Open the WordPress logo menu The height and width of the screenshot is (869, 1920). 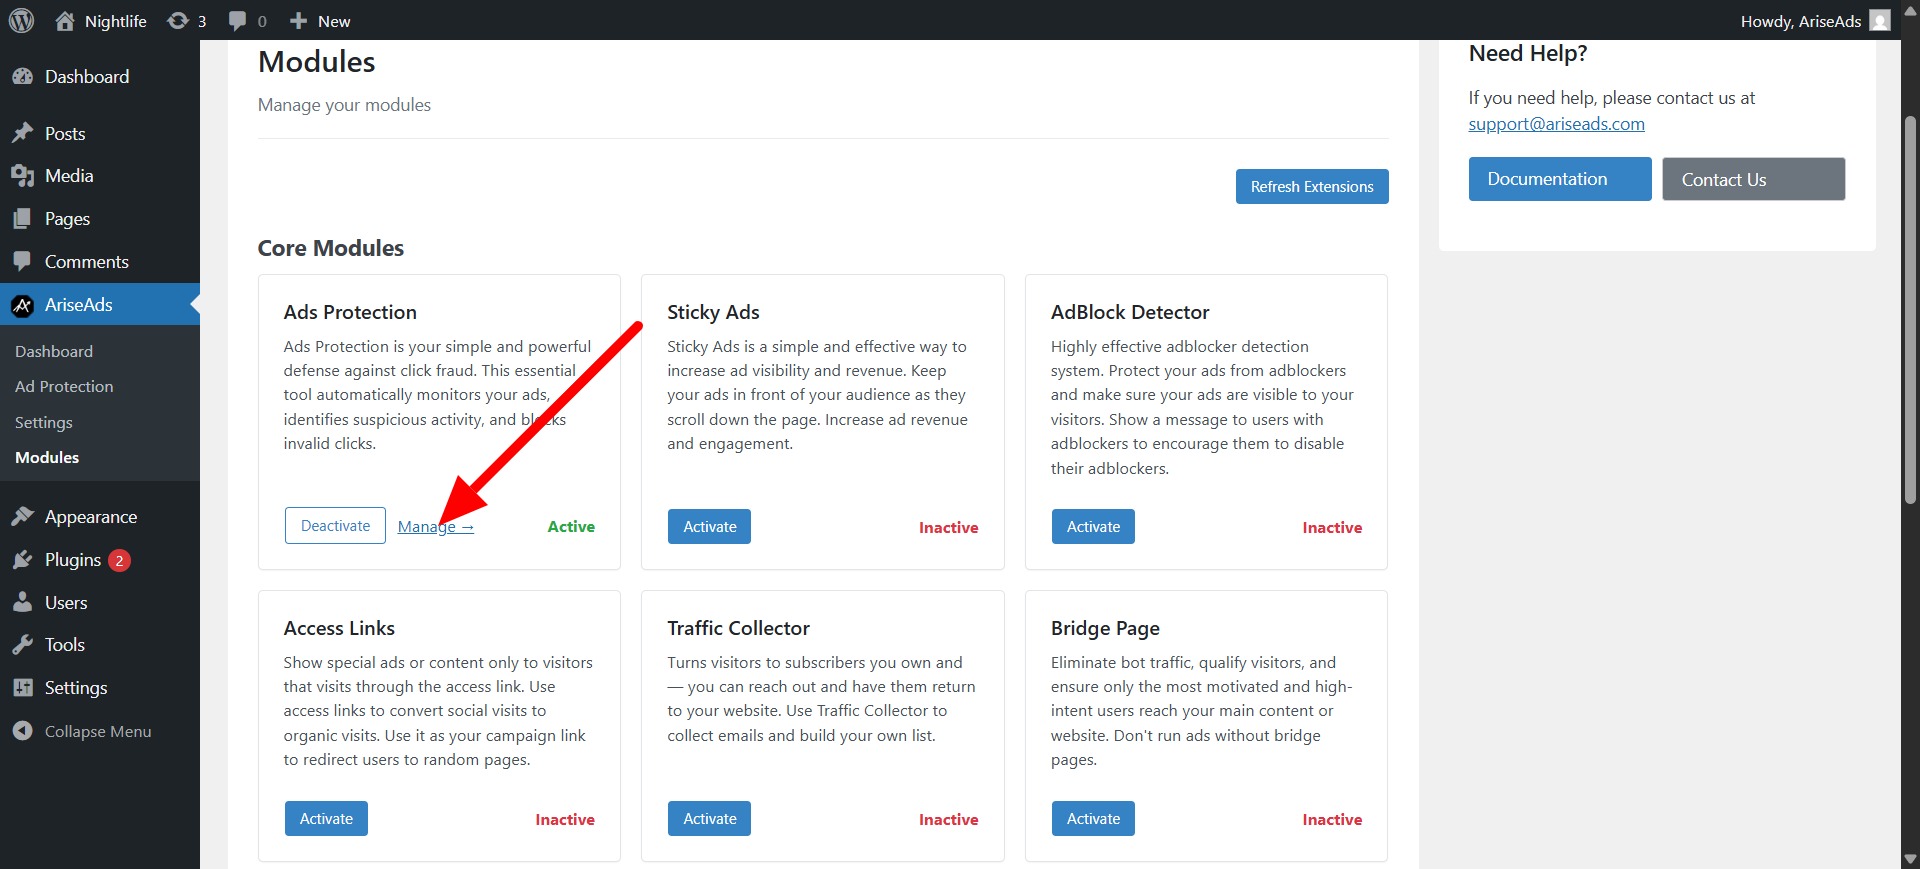21,20
